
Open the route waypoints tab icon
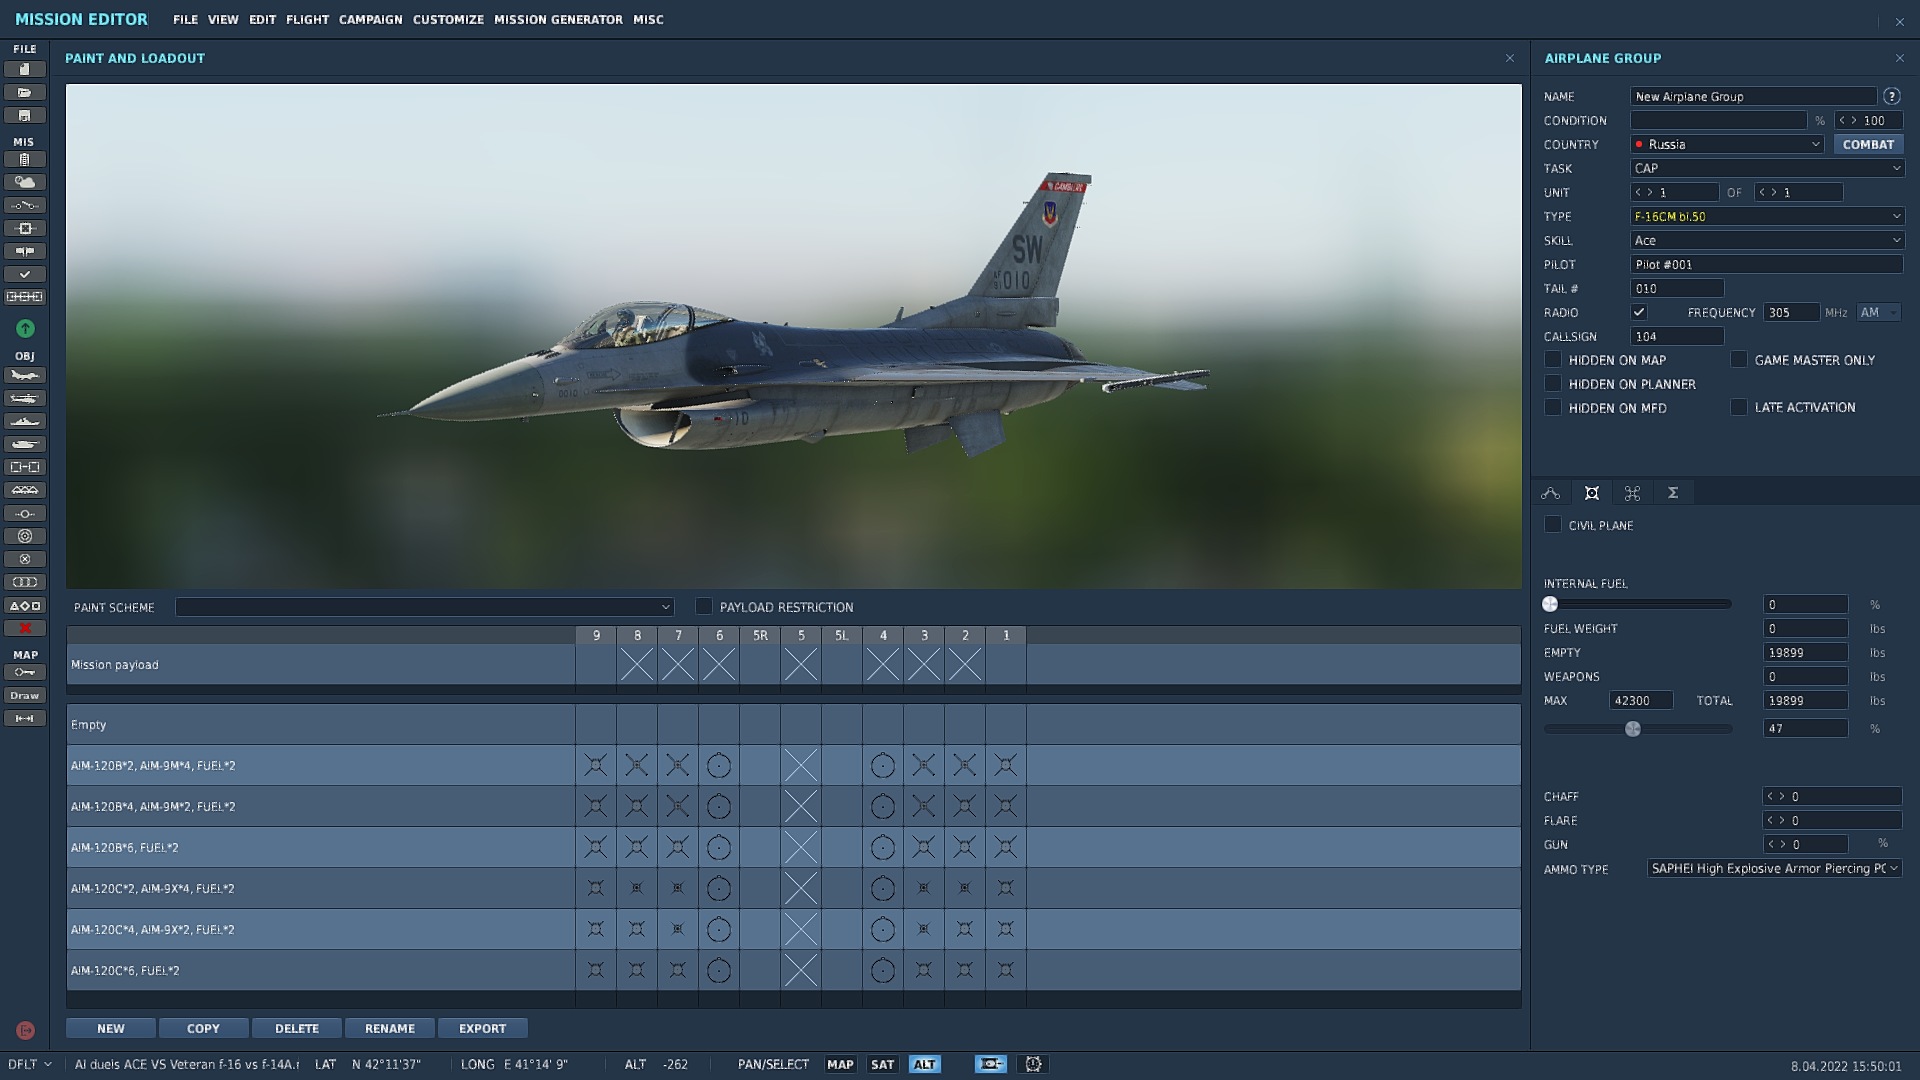coord(1551,493)
